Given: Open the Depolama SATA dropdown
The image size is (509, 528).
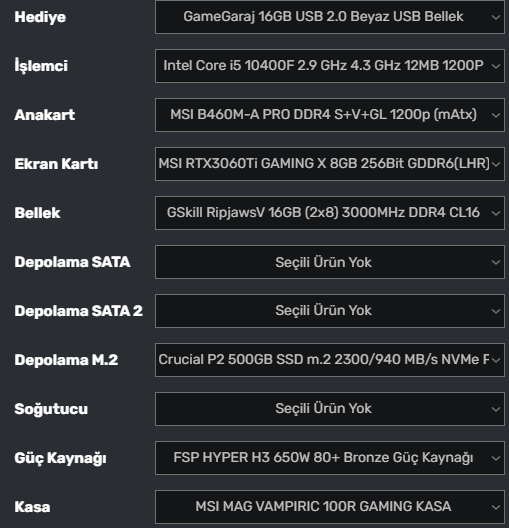Looking at the screenshot, I should pyautogui.click(x=330, y=262).
